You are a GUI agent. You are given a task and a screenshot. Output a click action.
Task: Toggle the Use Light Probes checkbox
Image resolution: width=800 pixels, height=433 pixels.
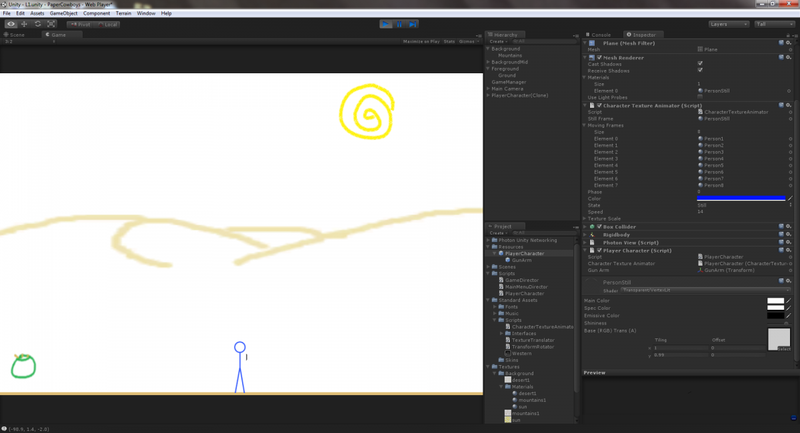click(x=700, y=97)
